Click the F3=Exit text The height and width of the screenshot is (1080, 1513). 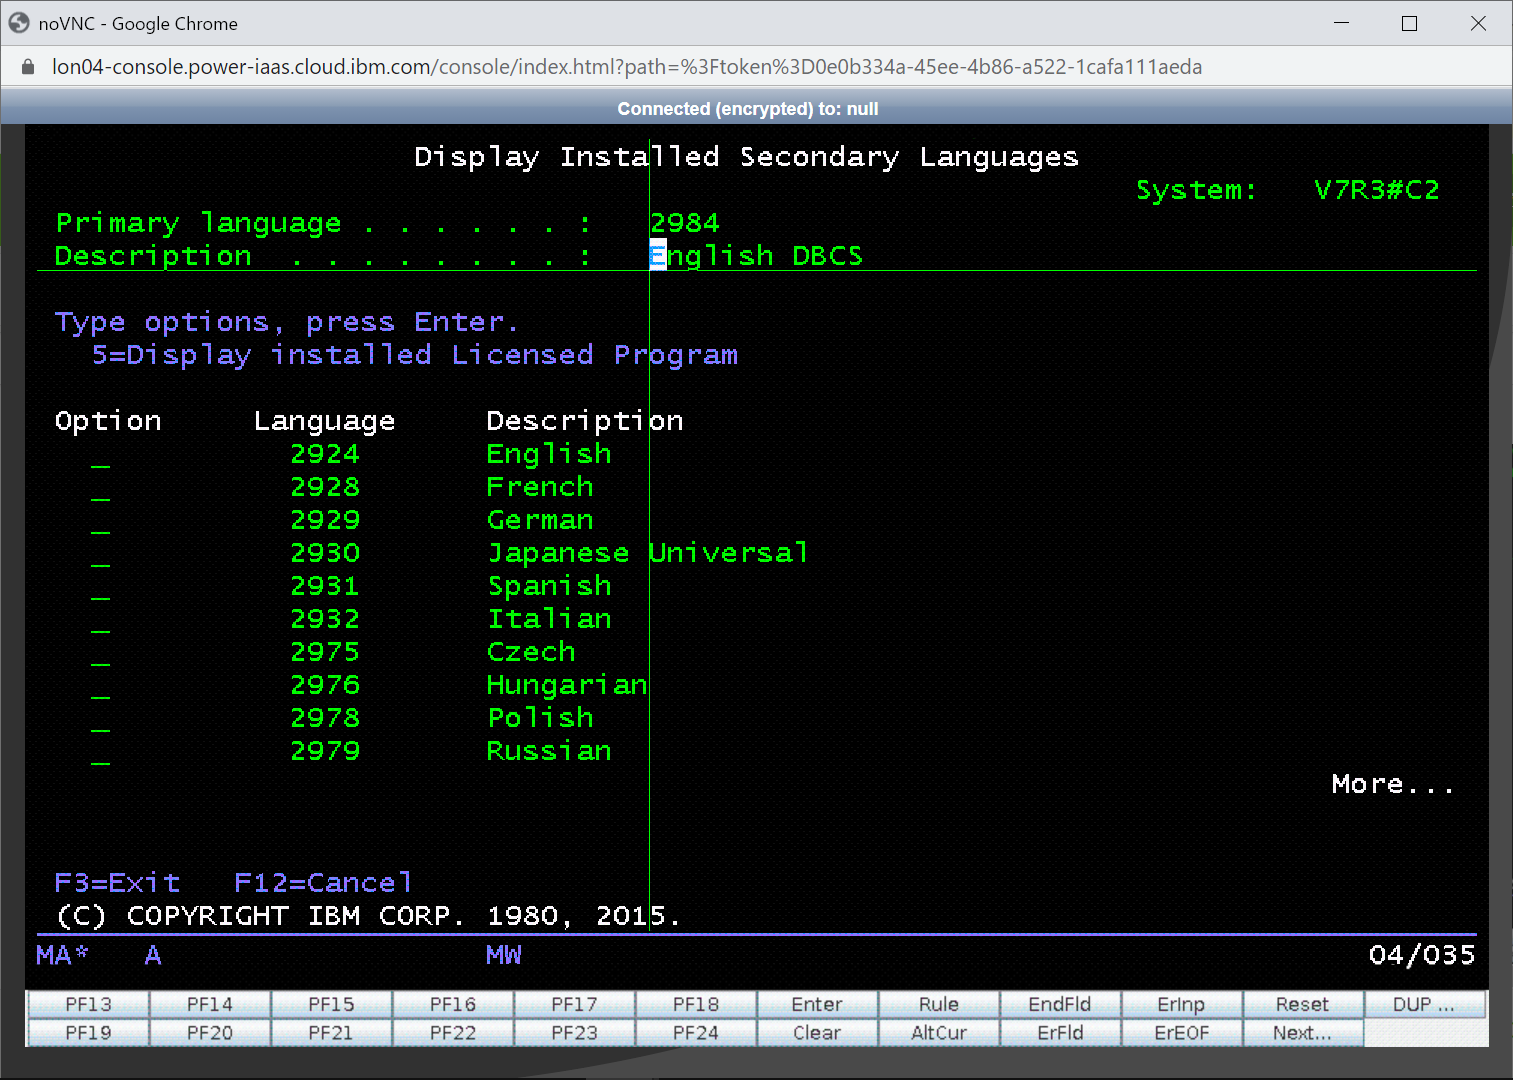[117, 883]
